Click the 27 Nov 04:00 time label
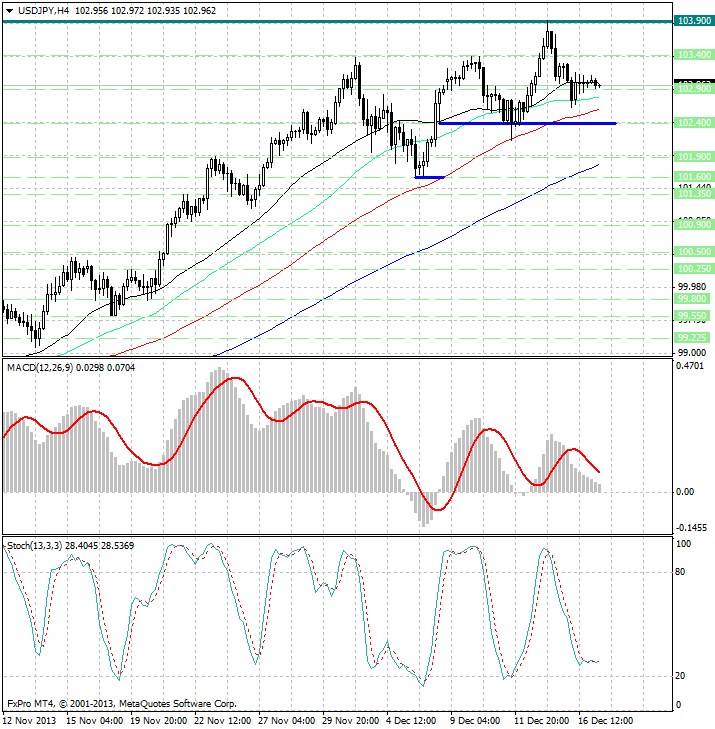This screenshot has width=715, height=729. point(286,721)
